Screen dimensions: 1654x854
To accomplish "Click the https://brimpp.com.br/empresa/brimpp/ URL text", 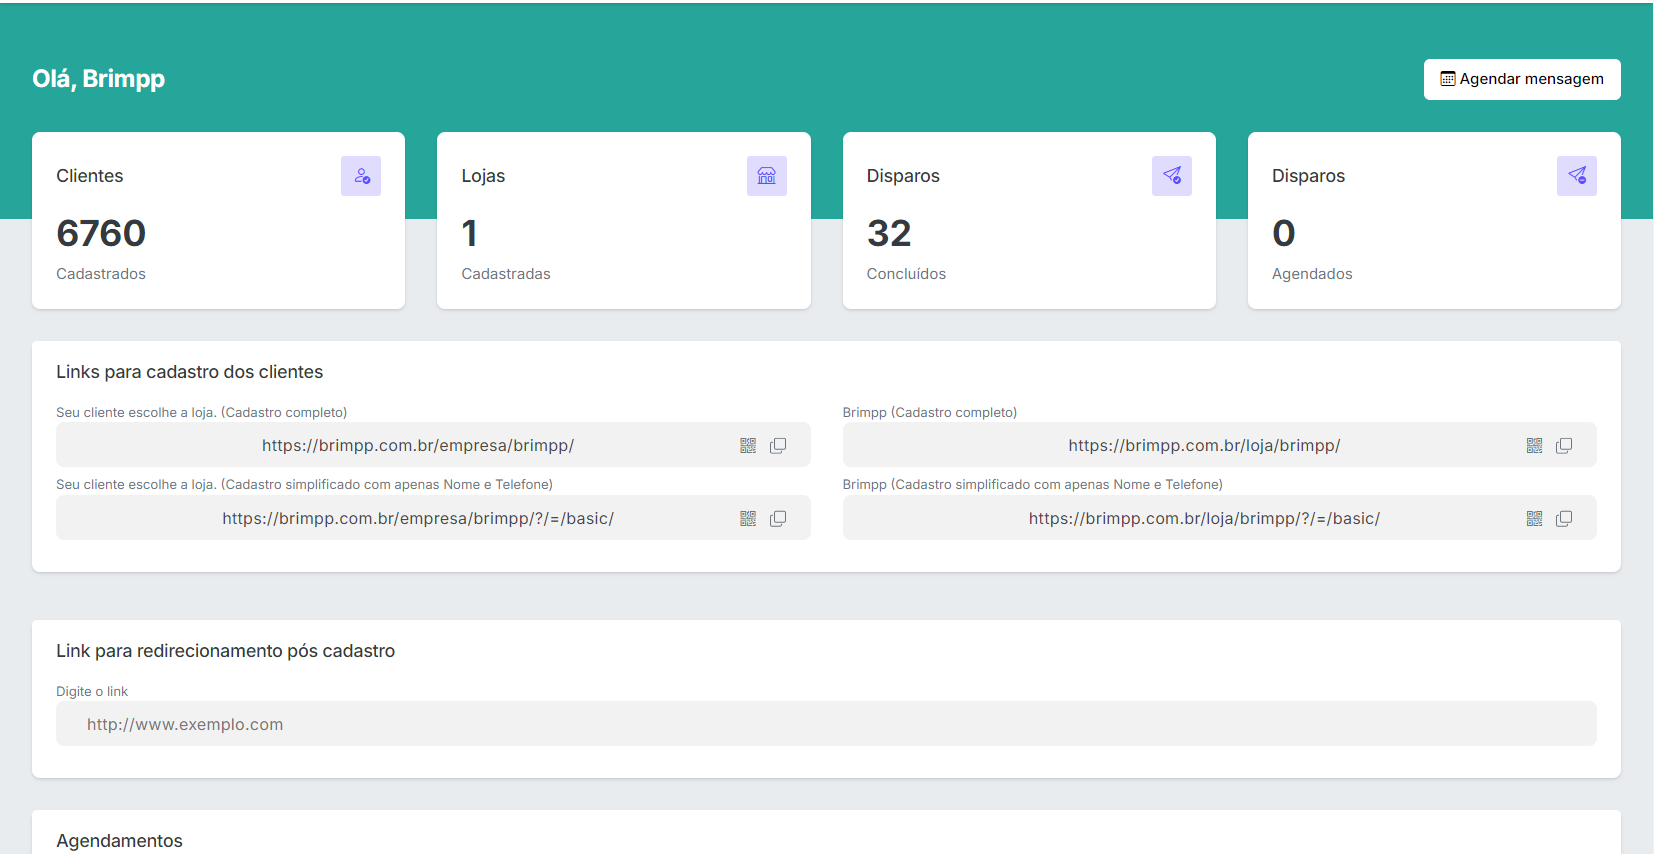I will click(x=418, y=446).
